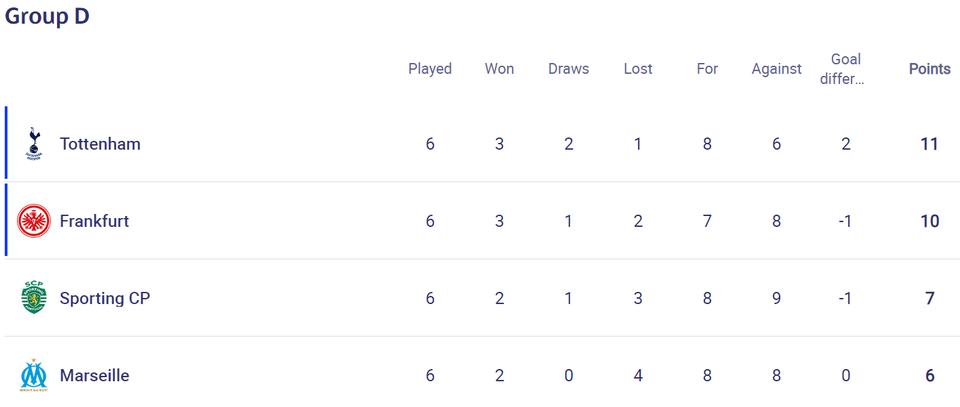Open the Tottenham team link
960x407 pixels.
pos(100,144)
